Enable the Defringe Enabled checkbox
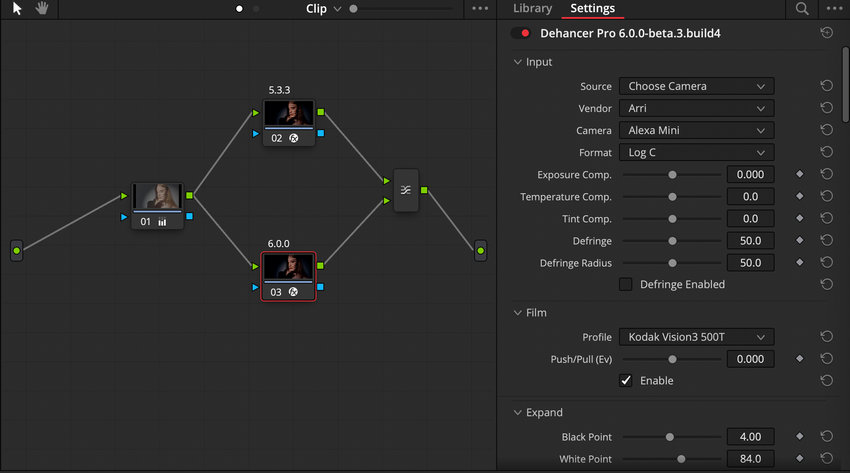850x473 pixels. click(626, 284)
